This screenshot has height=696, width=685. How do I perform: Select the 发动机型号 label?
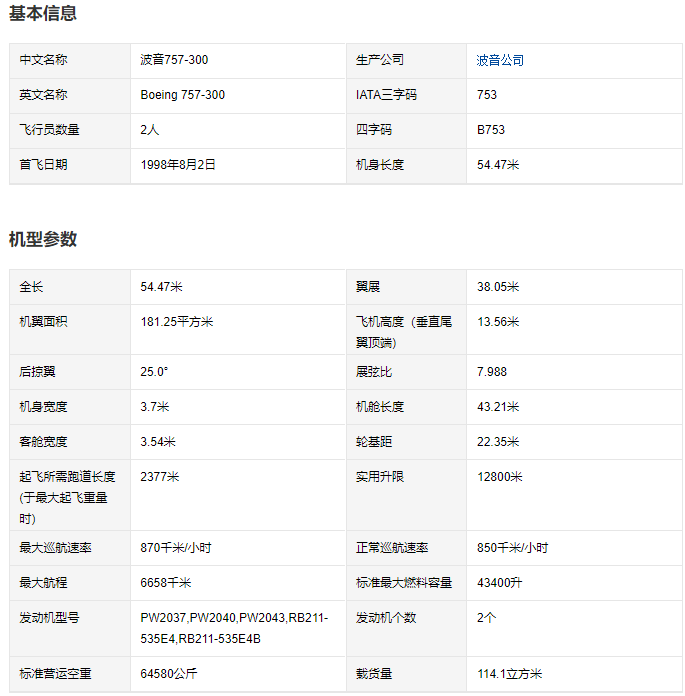pyautogui.click(x=49, y=618)
